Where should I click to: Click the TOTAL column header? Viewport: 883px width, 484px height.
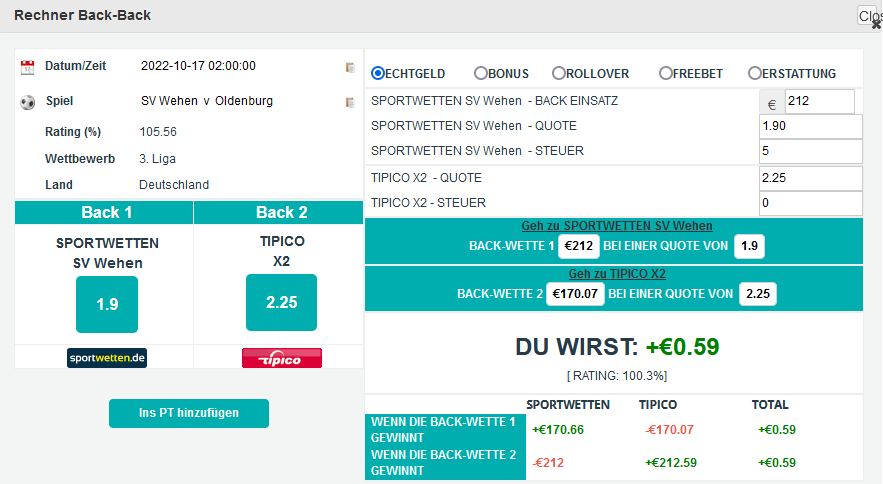[x=770, y=405]
